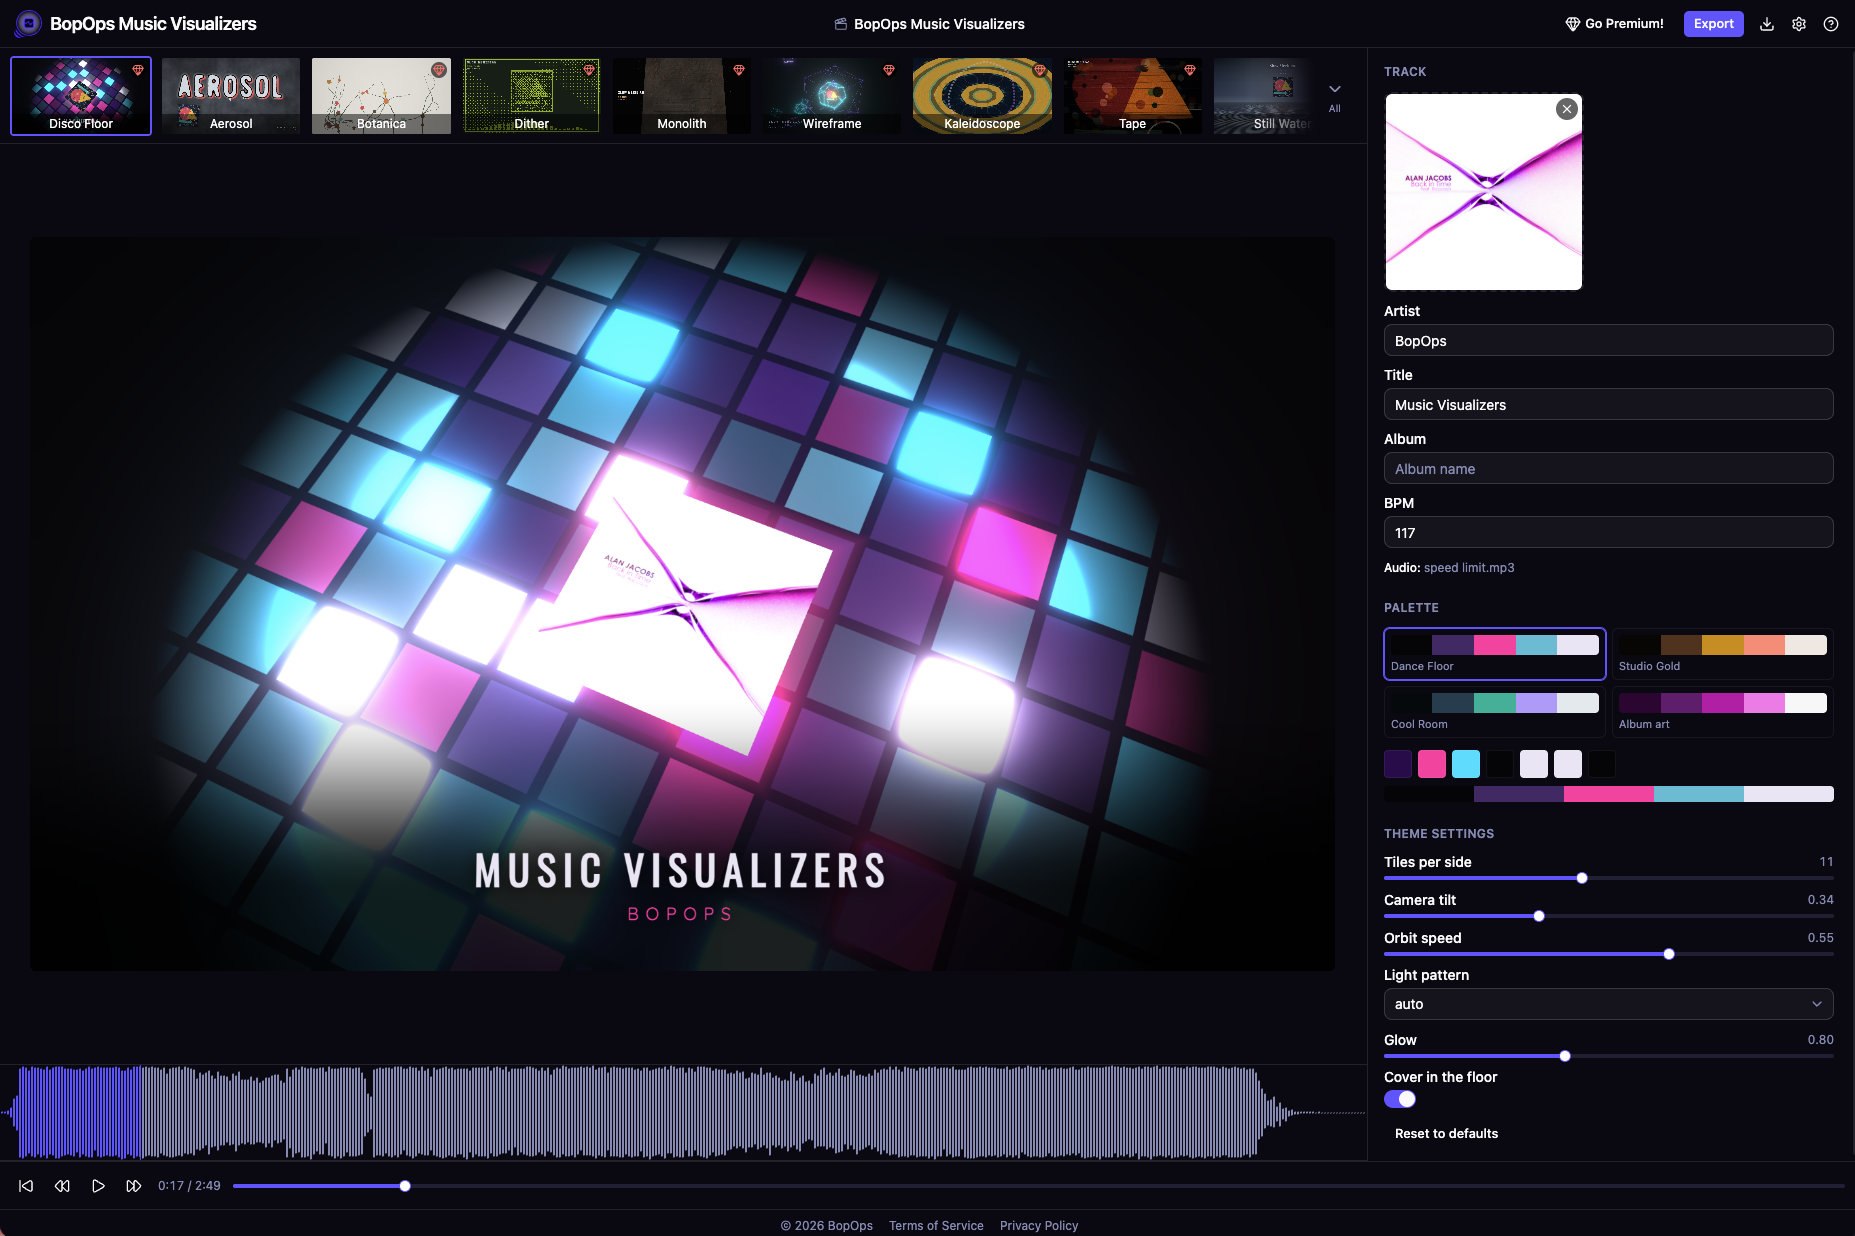
Task: Click the premium badge on Botanica thumbnail
Action: pos(438,70)
